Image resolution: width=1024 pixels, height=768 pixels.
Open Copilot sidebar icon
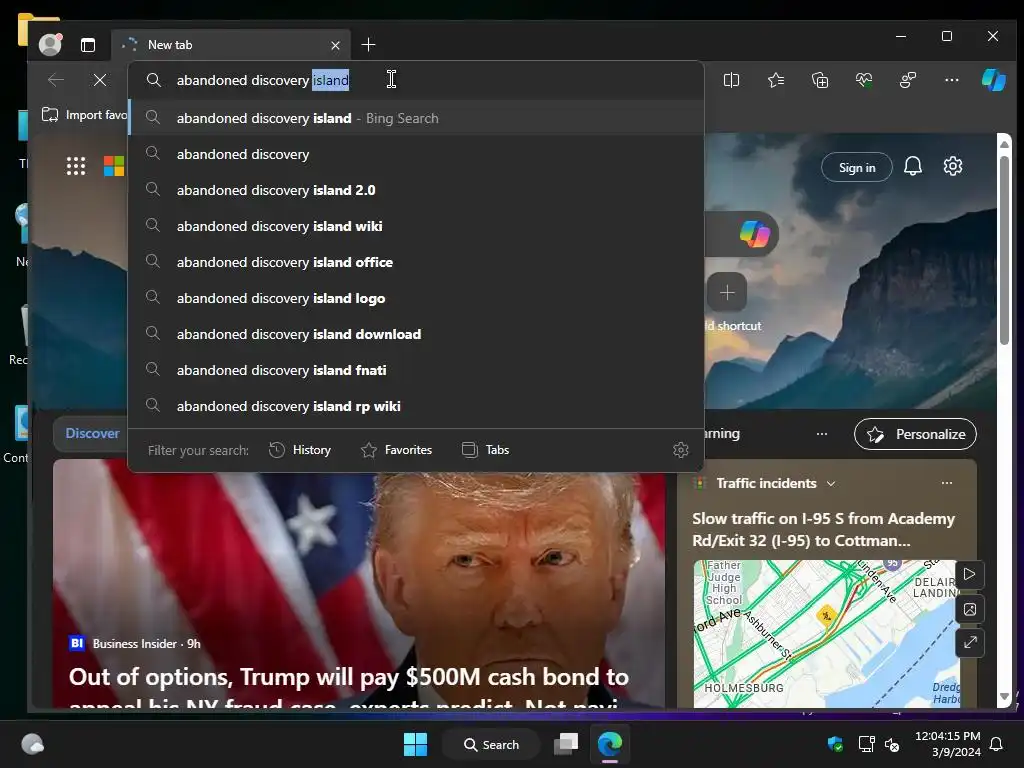(x=993, y=80)
